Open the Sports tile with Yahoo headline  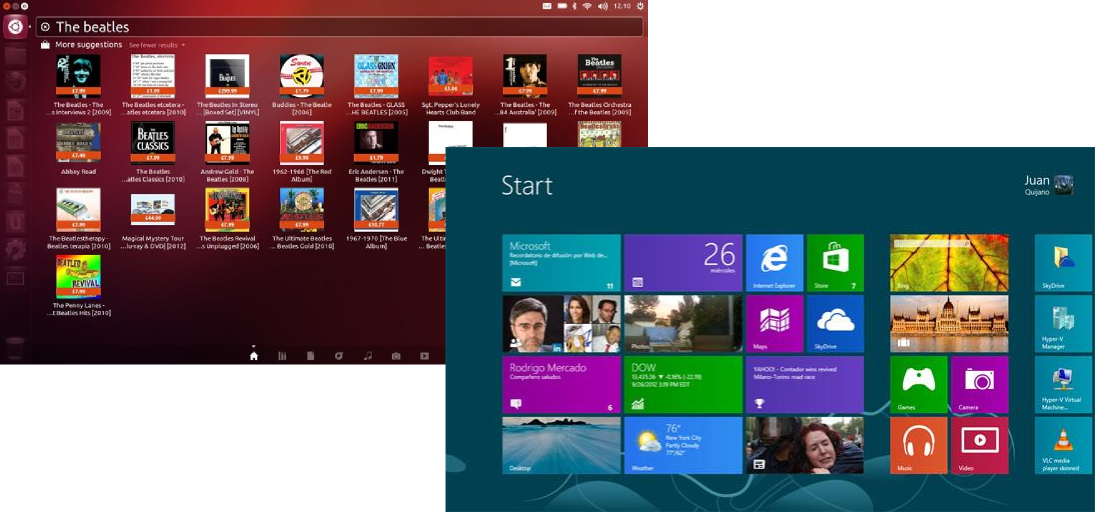pyautogui.click(x=804, y=384)
